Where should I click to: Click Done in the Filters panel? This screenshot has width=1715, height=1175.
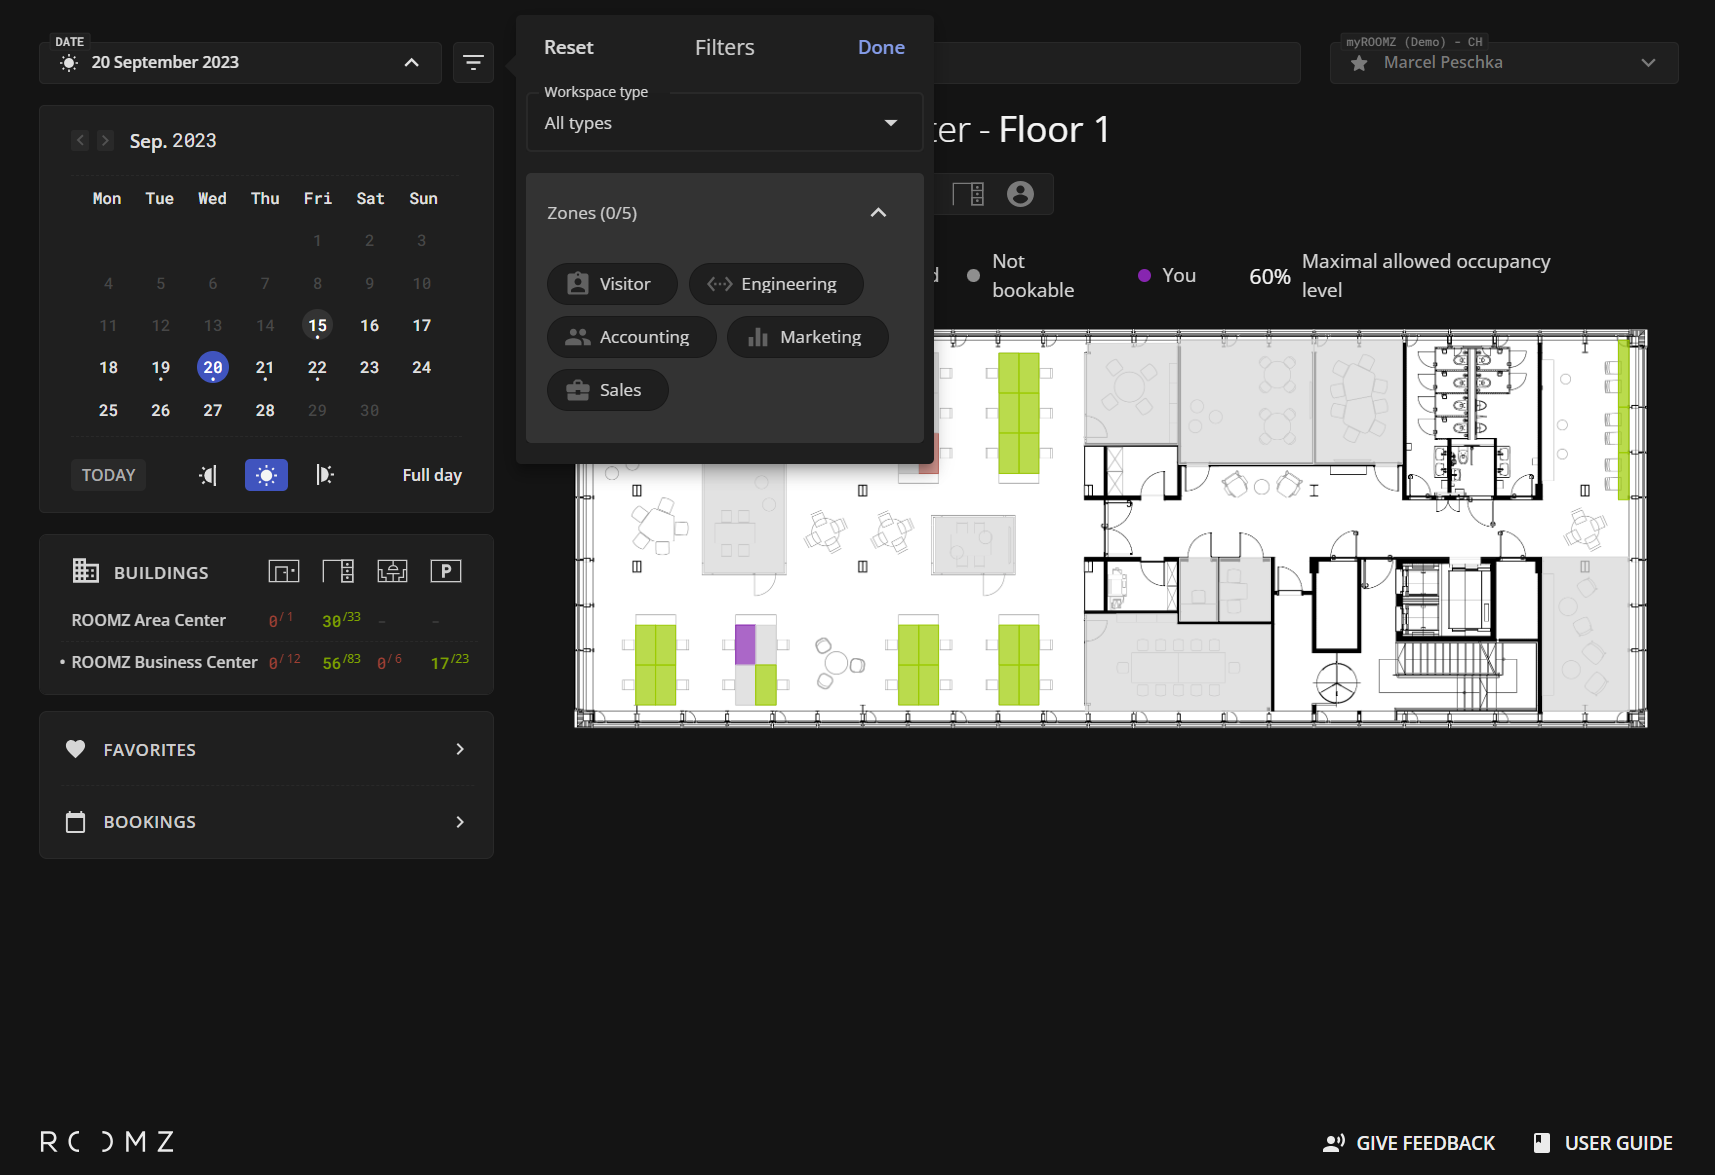point(881,47)
